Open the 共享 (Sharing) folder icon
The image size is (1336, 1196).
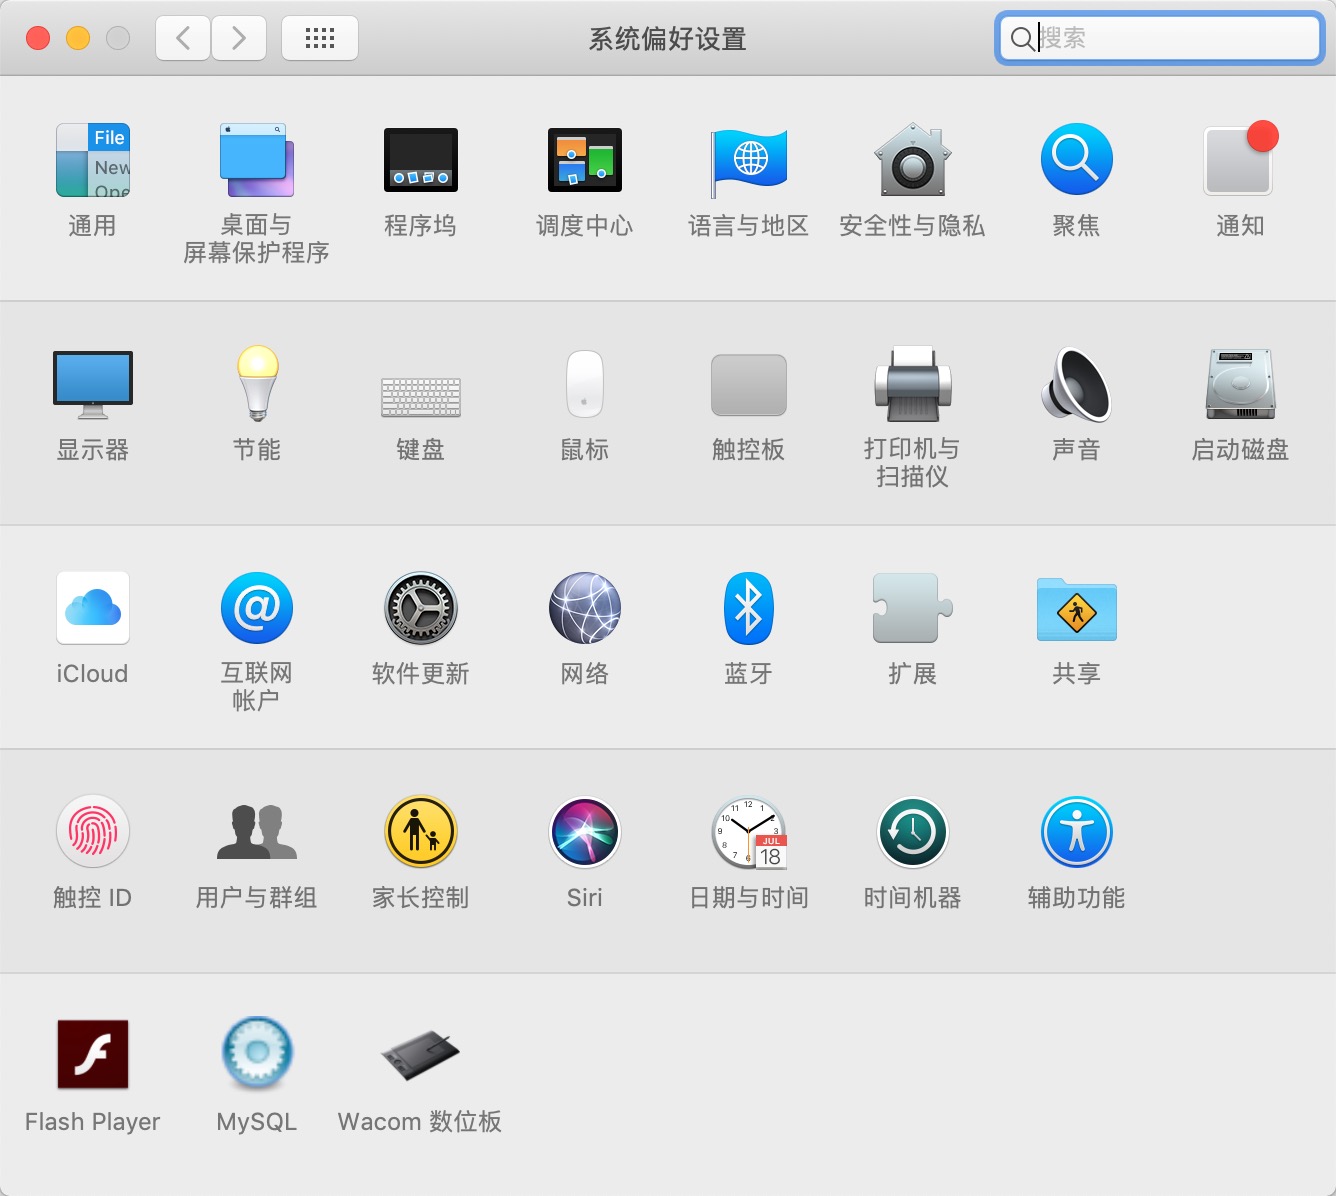click(x=1077, y=609)
